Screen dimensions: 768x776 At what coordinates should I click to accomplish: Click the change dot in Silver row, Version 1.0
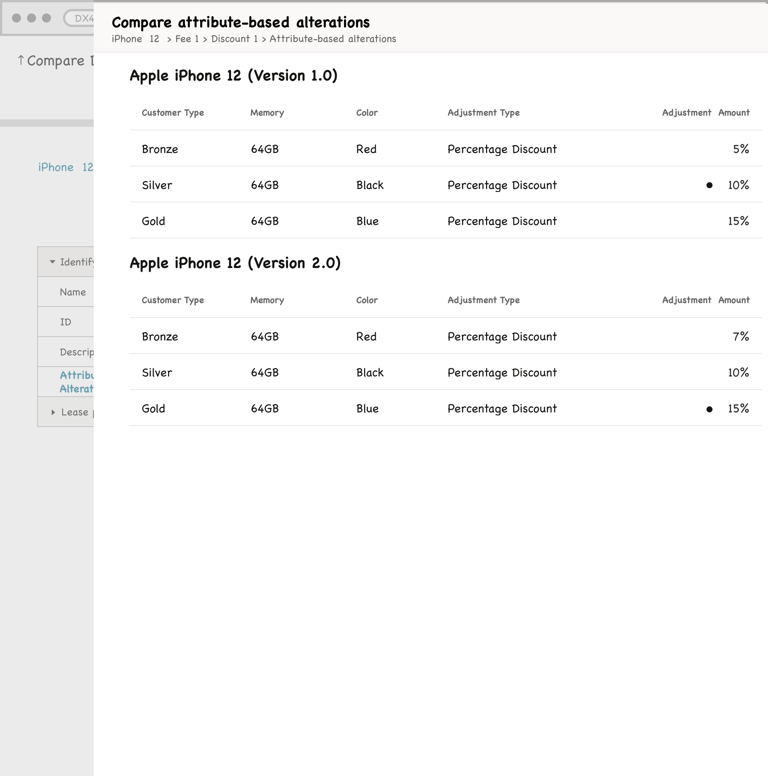point(710,185)
